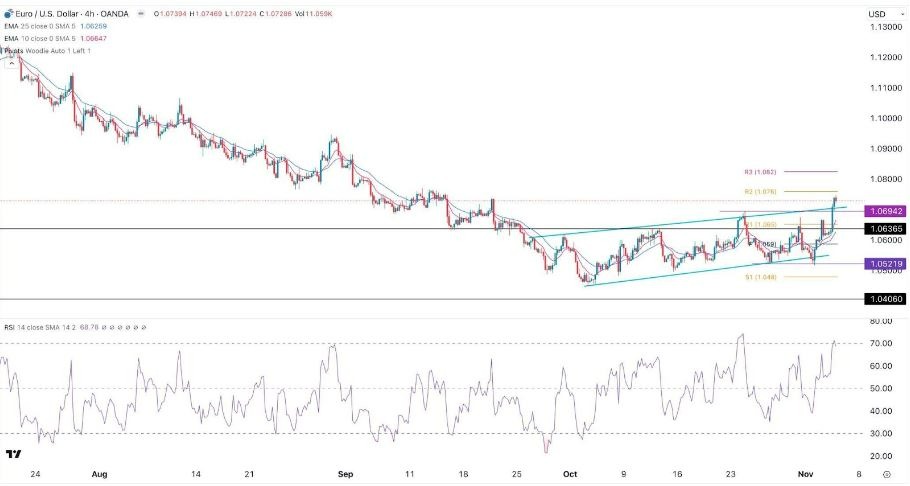Click the high value H1.07469

[206, 14]
